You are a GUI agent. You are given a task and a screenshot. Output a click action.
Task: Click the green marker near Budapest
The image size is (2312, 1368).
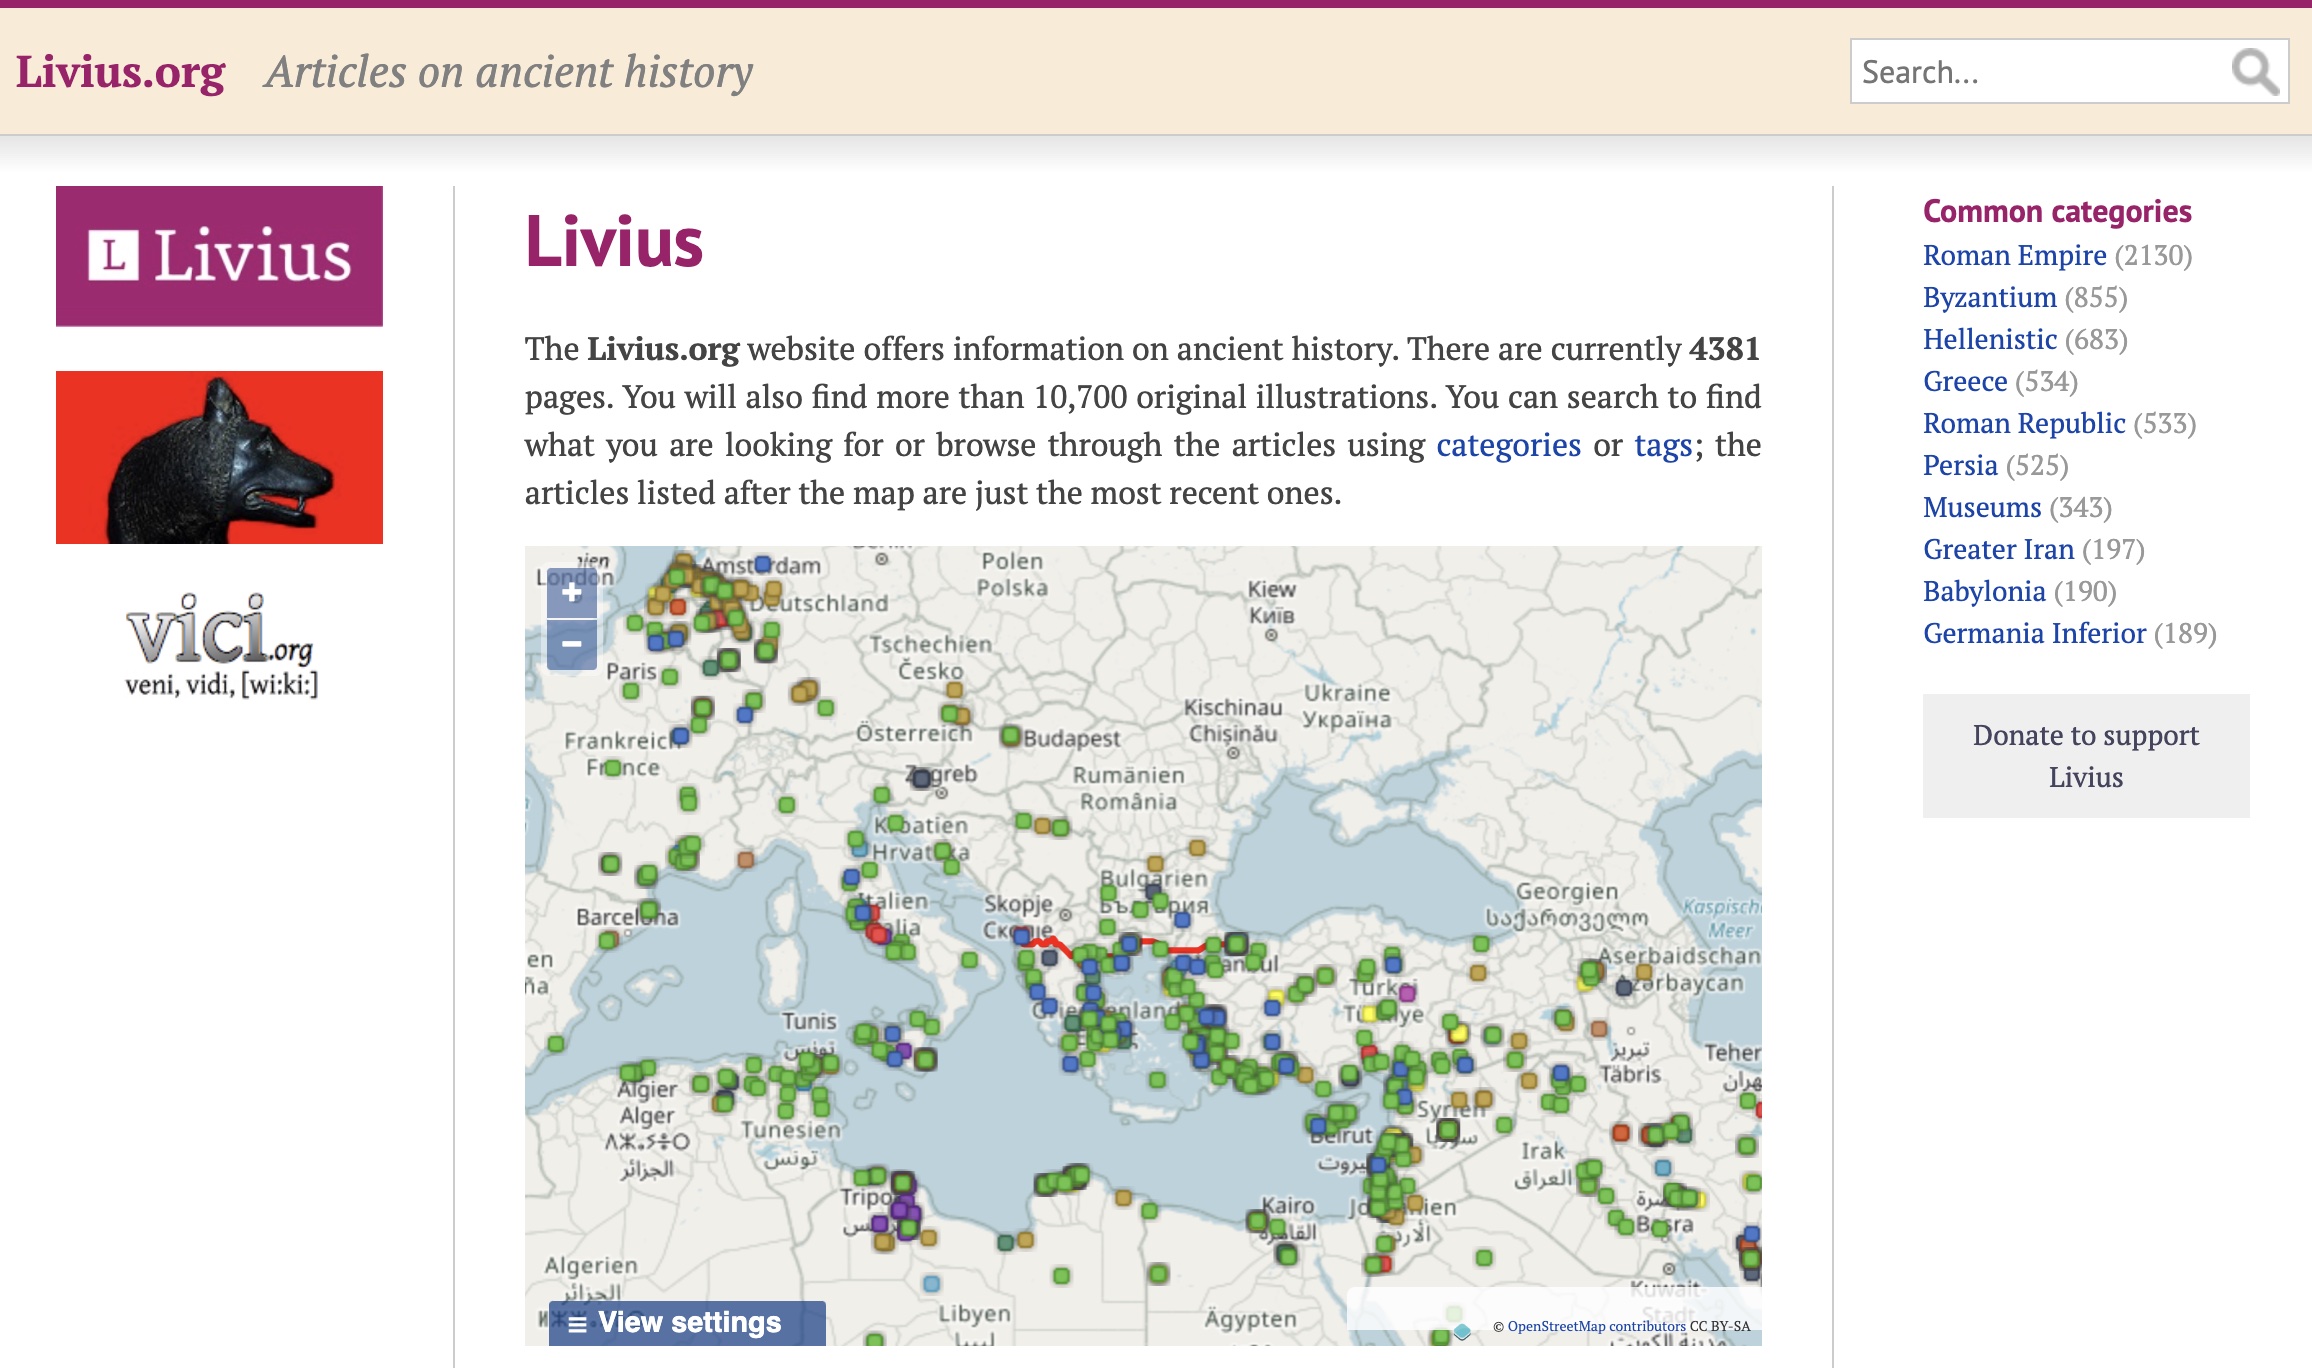click(x=1011, y=736)
